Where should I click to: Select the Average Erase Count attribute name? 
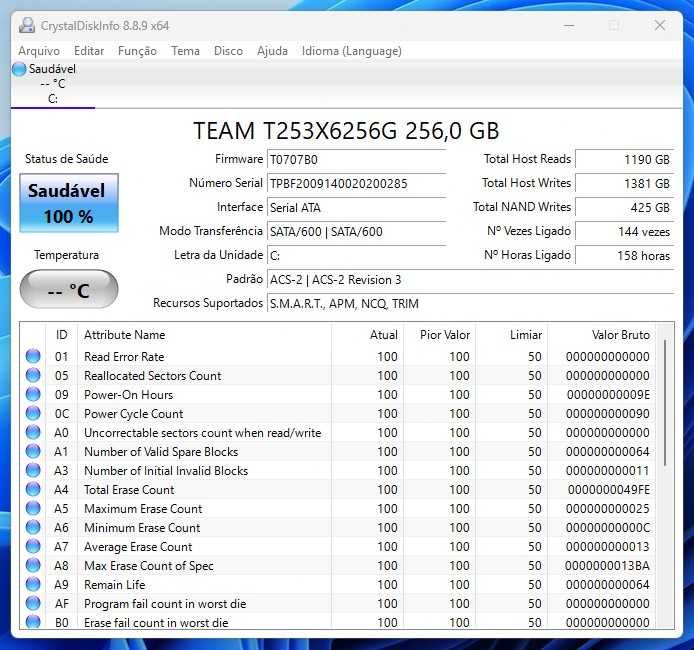(138, 547)
